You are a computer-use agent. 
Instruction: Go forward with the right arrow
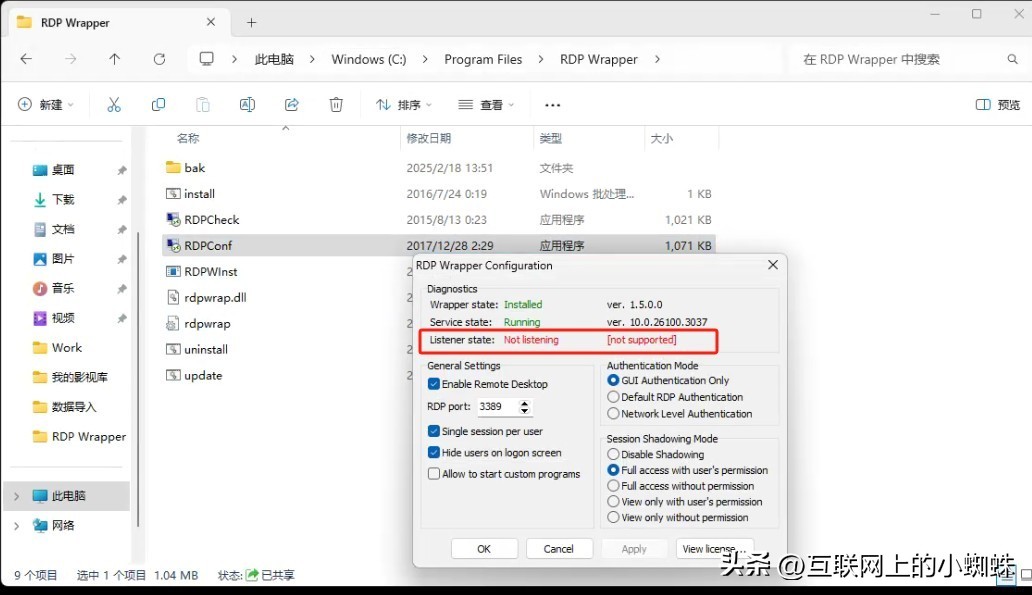70,59
